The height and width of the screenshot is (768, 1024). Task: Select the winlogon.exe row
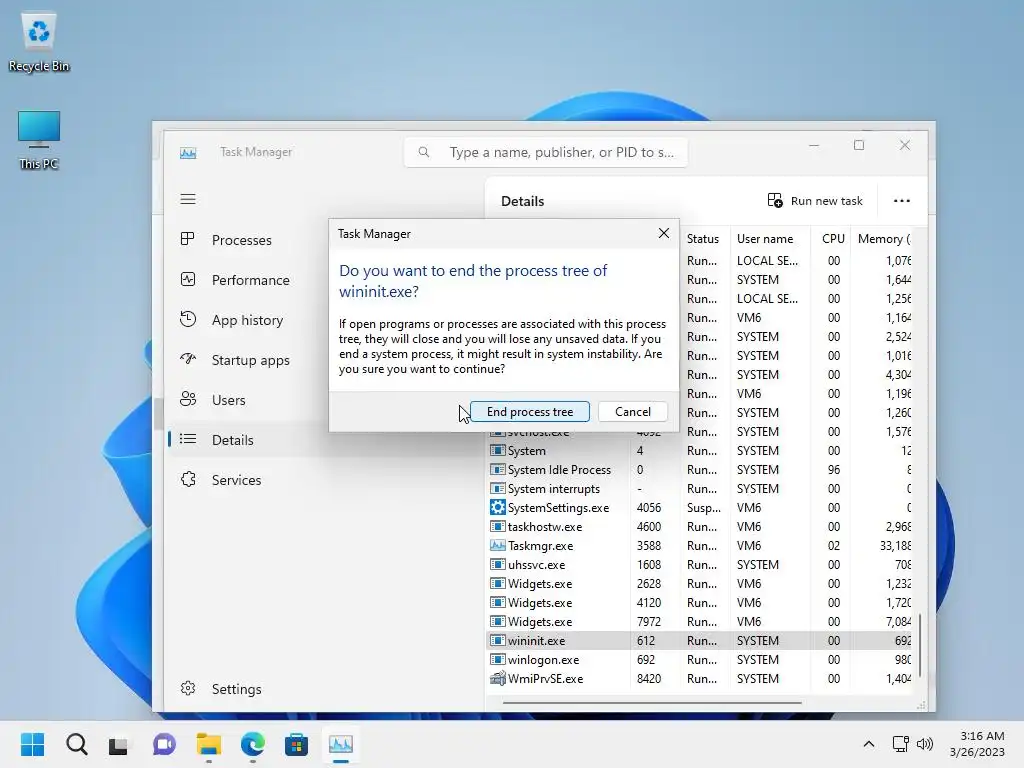[700, 660]
